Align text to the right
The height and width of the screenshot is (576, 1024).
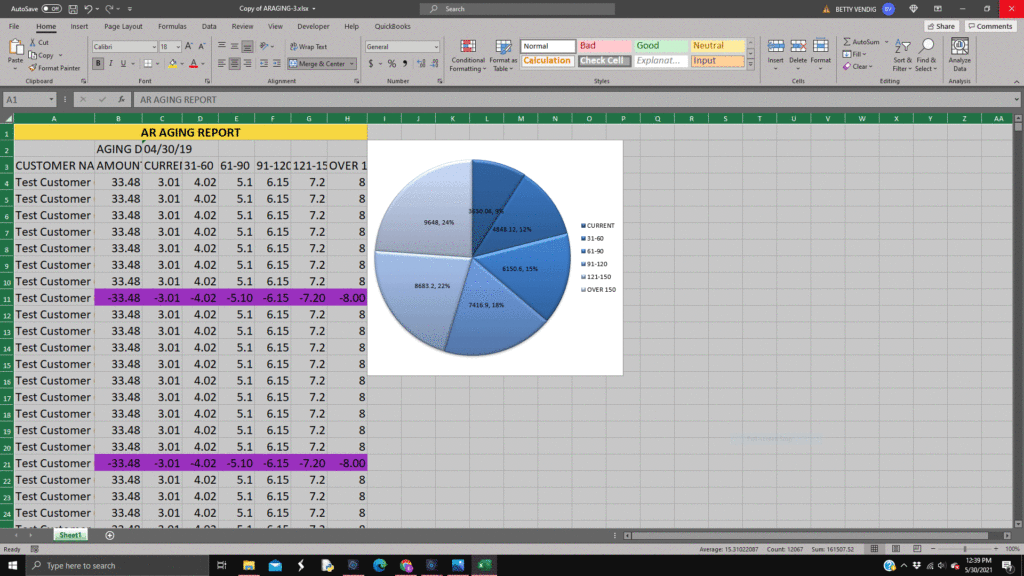pyautogui.click(x=247, y=63)
